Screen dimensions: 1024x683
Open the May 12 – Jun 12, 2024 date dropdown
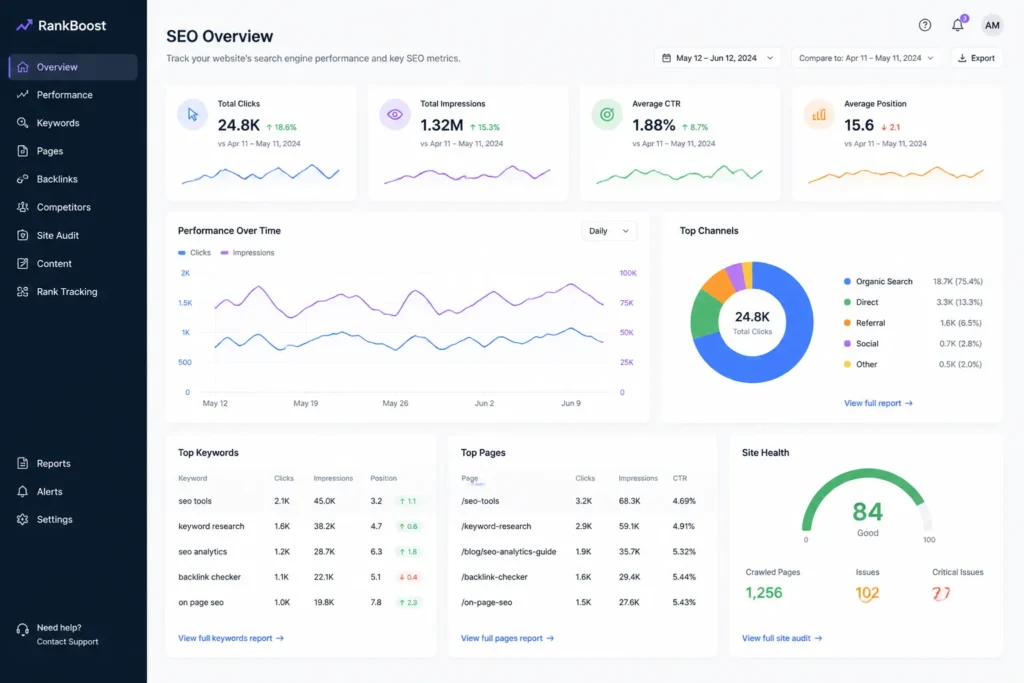716,58
